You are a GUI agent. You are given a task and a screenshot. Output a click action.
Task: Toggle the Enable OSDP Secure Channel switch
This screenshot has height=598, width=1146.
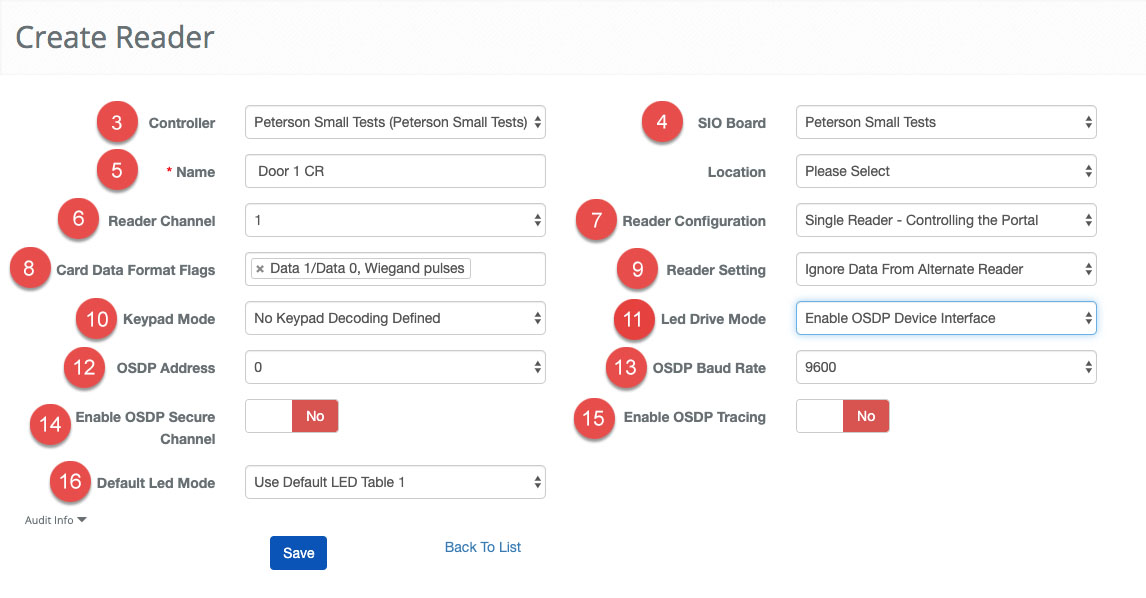(x=291, y=416)
